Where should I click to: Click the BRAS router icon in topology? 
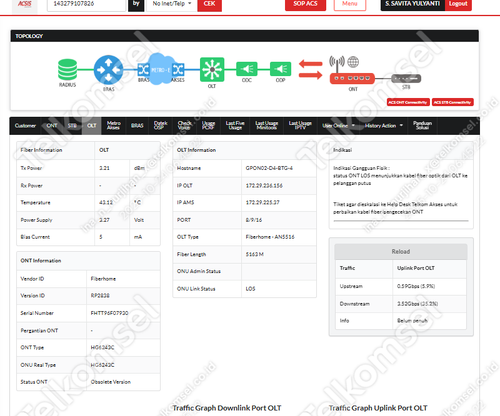[108, 70]
